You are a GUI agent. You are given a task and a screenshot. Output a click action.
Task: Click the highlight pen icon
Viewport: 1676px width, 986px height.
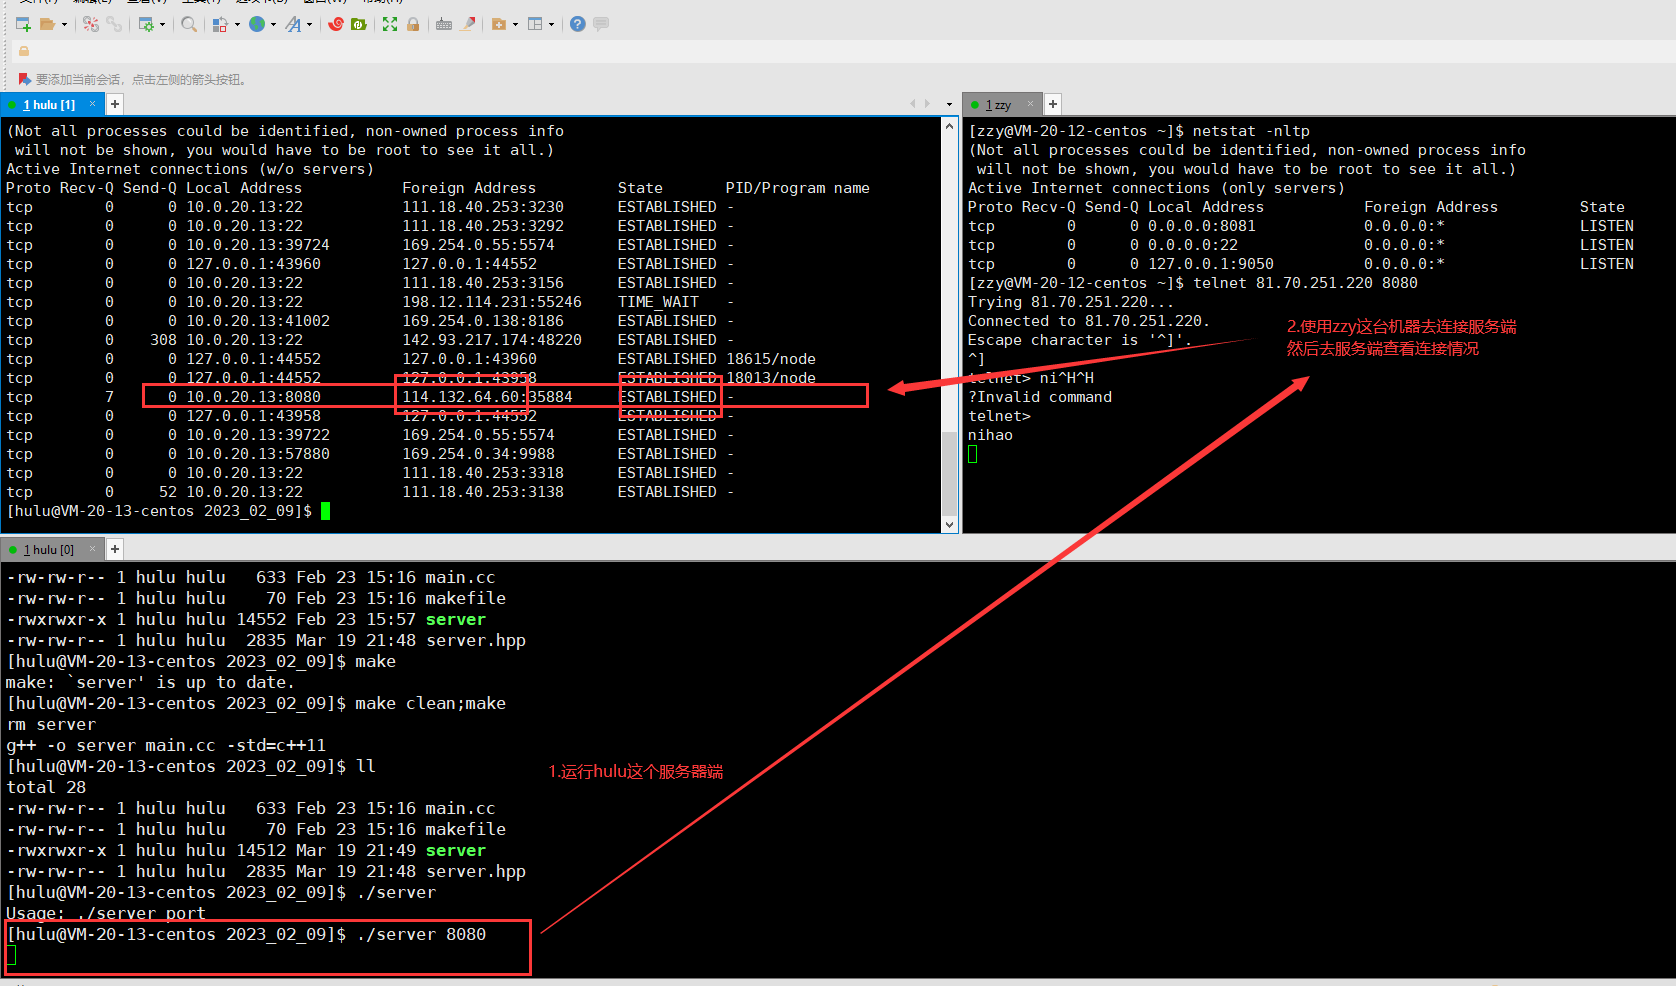(468, 24)
